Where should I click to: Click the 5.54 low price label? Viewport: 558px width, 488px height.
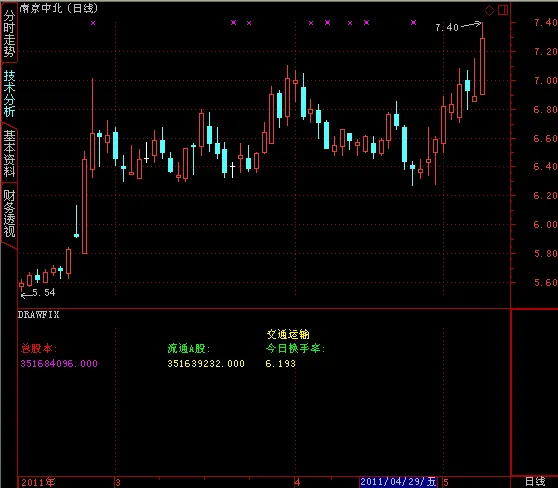pyautogui.click(x=44, y=293)
